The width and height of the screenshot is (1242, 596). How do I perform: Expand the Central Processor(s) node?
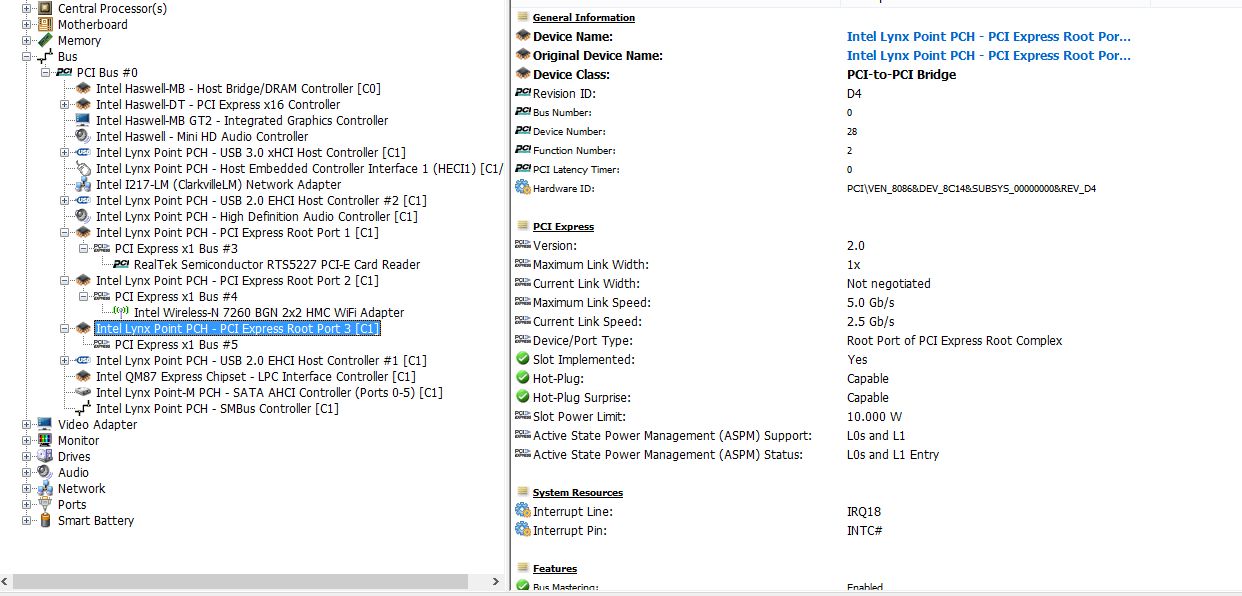[x=26, y=8]
